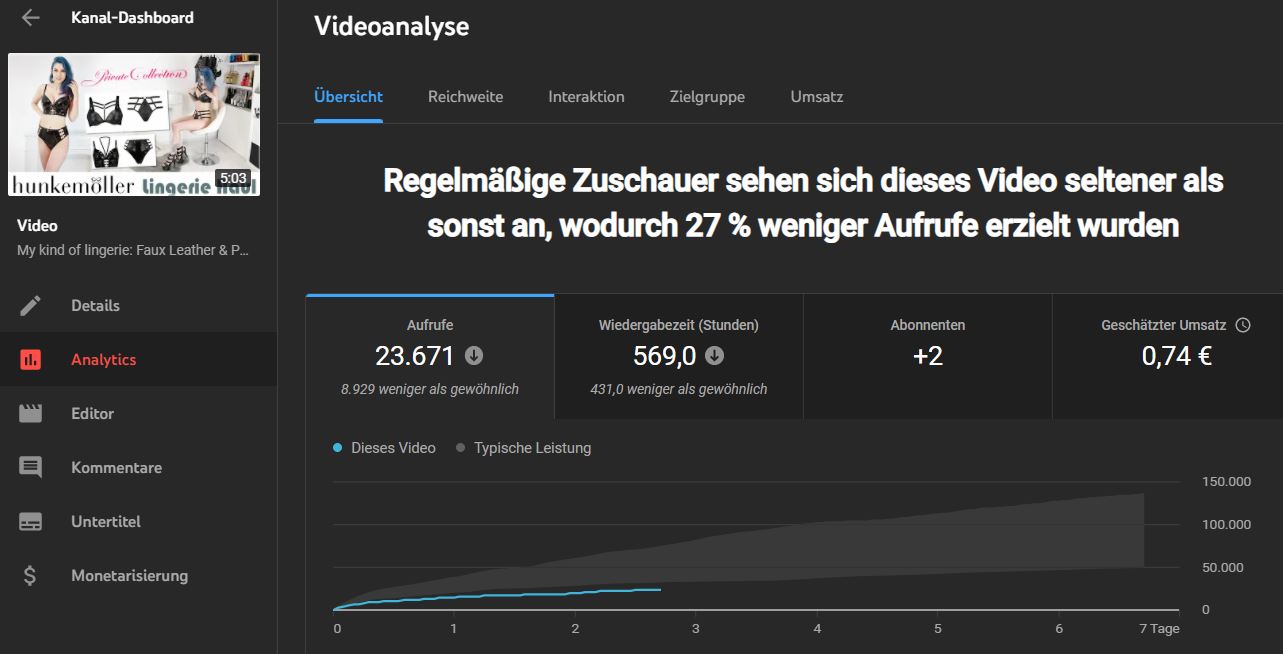
Task: Click the clapperboard Editor icon
Action: coord(31,414)
